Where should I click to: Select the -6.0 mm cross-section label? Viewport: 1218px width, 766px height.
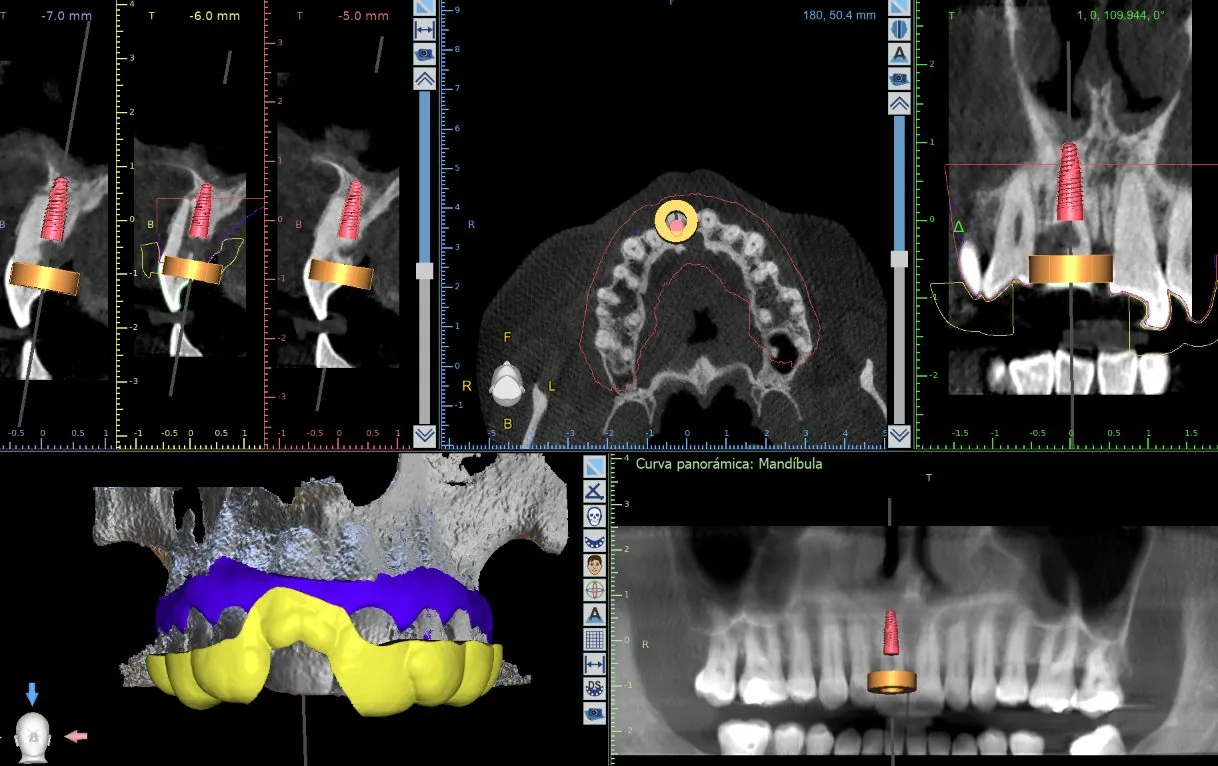point(215,16)
